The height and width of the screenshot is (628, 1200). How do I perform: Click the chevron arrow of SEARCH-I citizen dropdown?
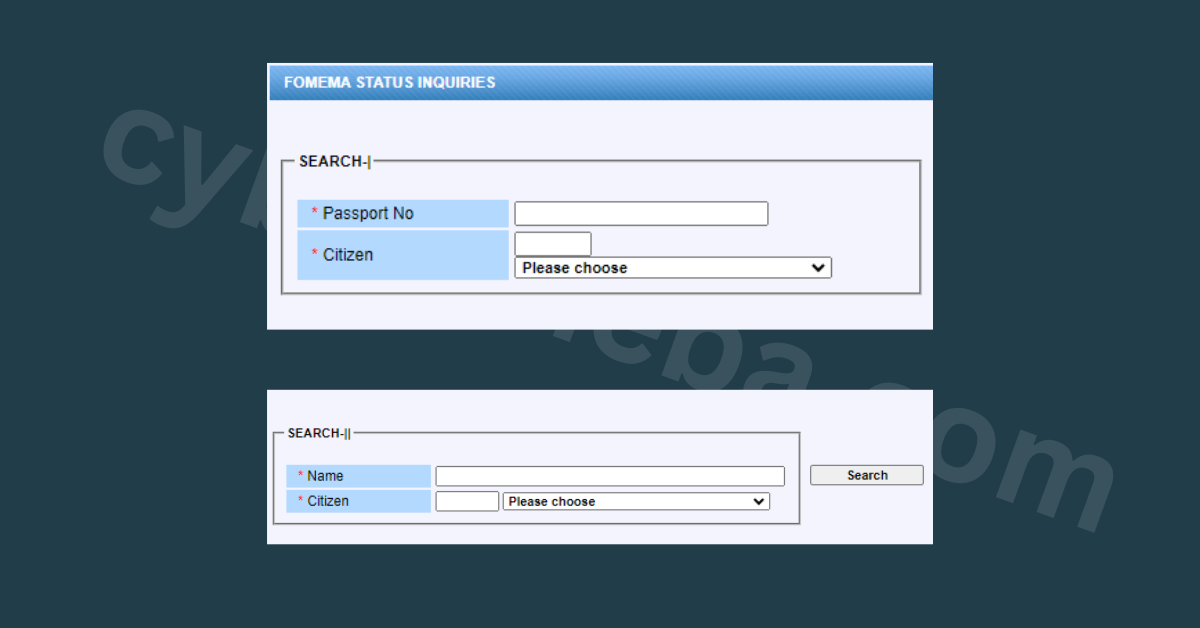pyautogui.click(x=818, y=268)
